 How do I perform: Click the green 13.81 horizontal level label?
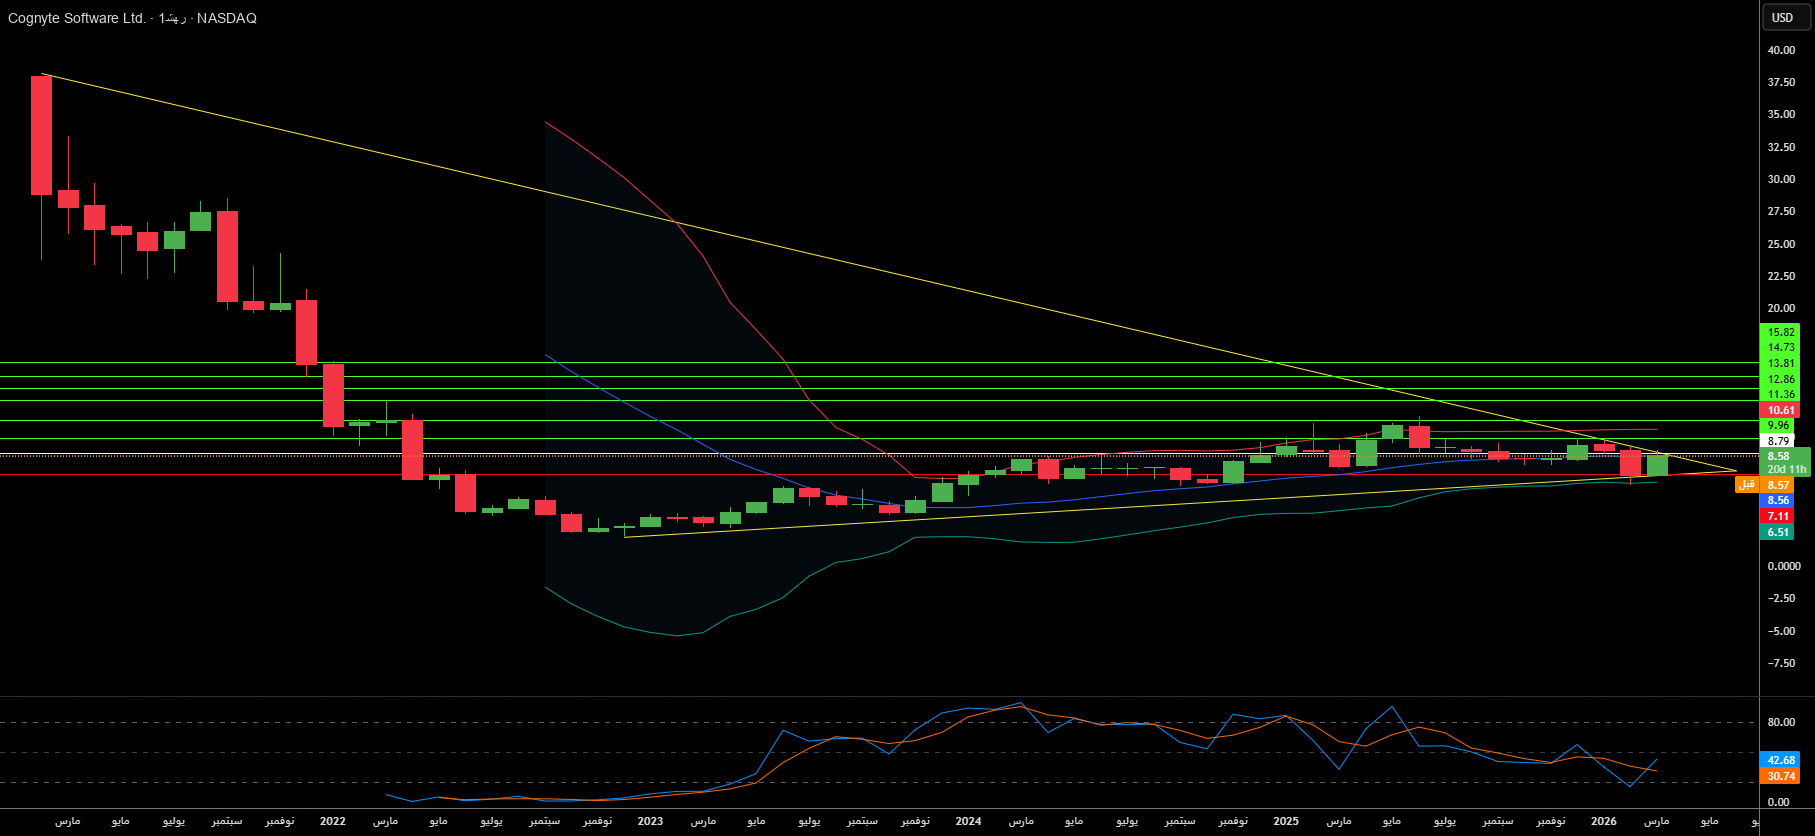click(1780, 364)
